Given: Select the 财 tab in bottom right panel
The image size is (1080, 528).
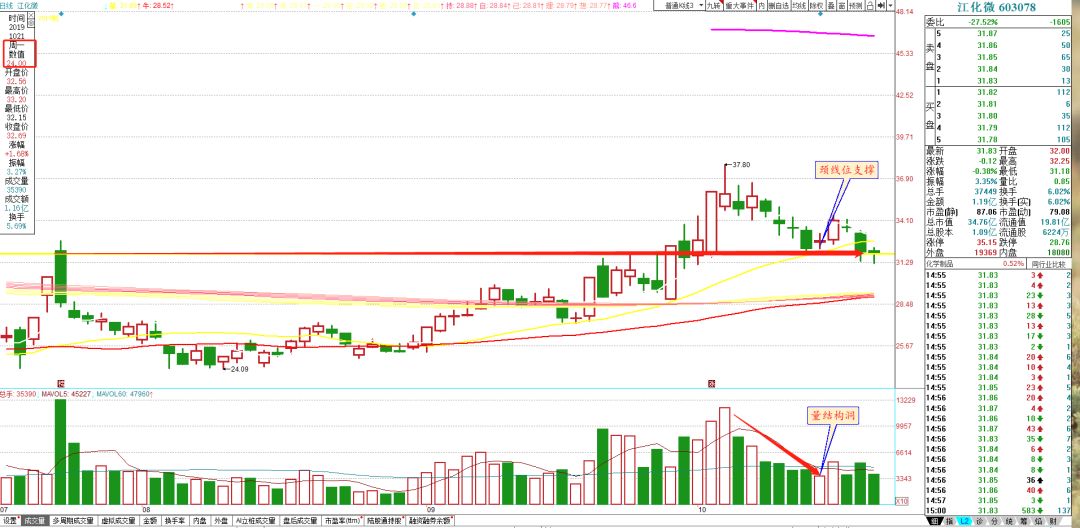Looking at the screenshot, I should [x=1052, y=521].
